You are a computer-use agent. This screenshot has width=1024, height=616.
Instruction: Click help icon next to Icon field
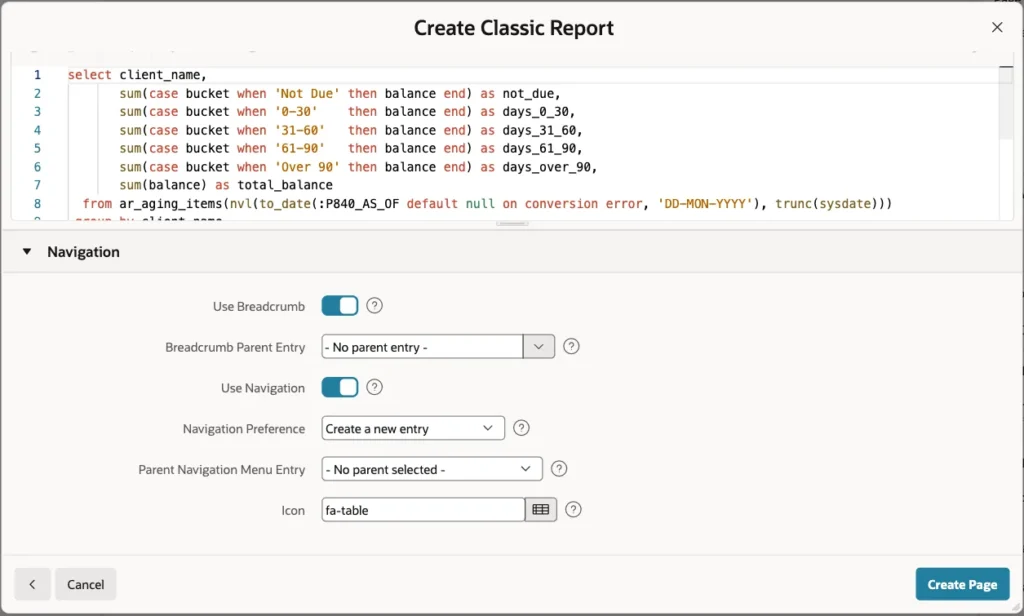click(573, 510)
